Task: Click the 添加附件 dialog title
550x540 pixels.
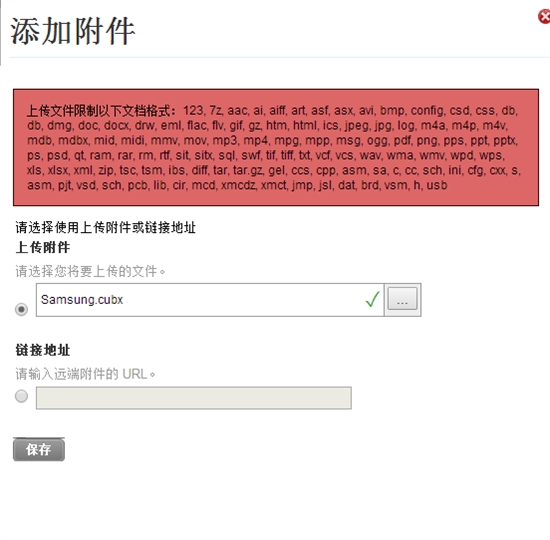Action: [x=73, y=31]
